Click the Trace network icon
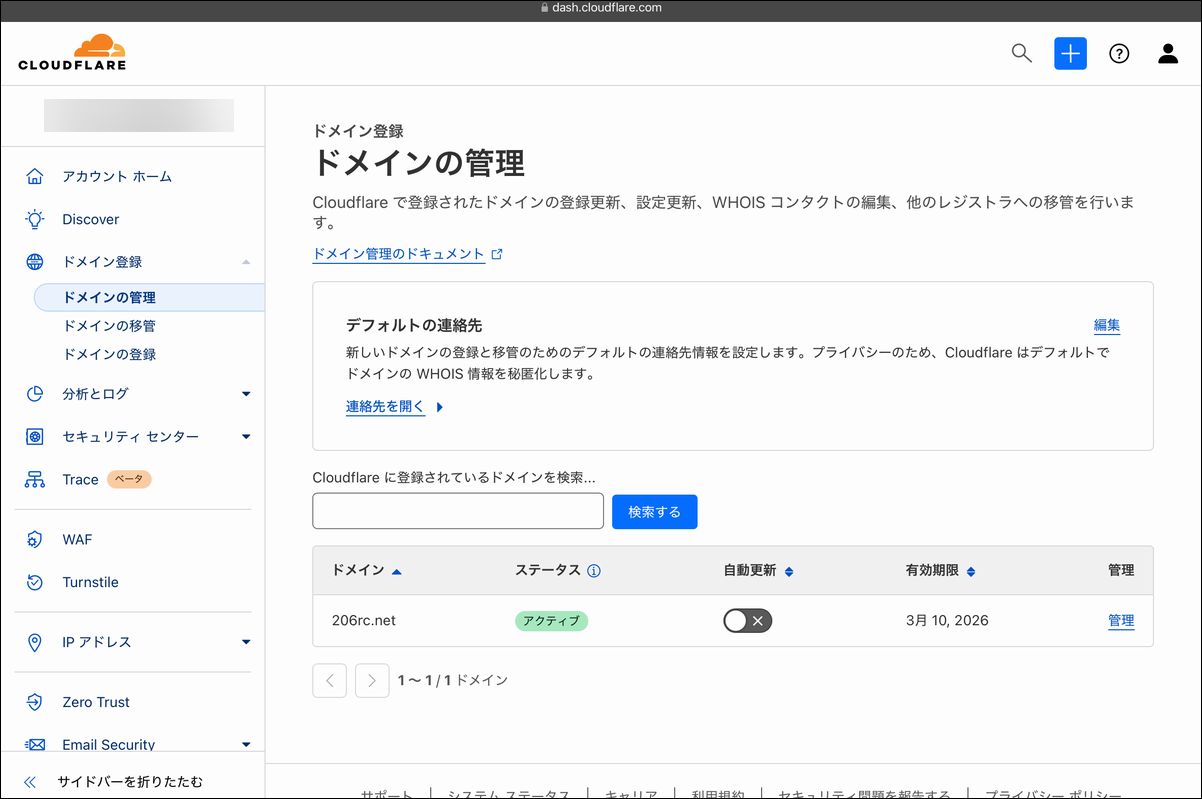This screenshot has width=1202, height=799. tap(35, 480)
